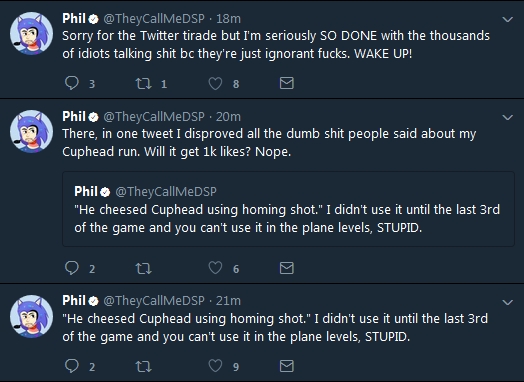The width and height of the screenshot is (524, 382).
Task: Like the 21m homing shot tweet
Action: (215, 366)
